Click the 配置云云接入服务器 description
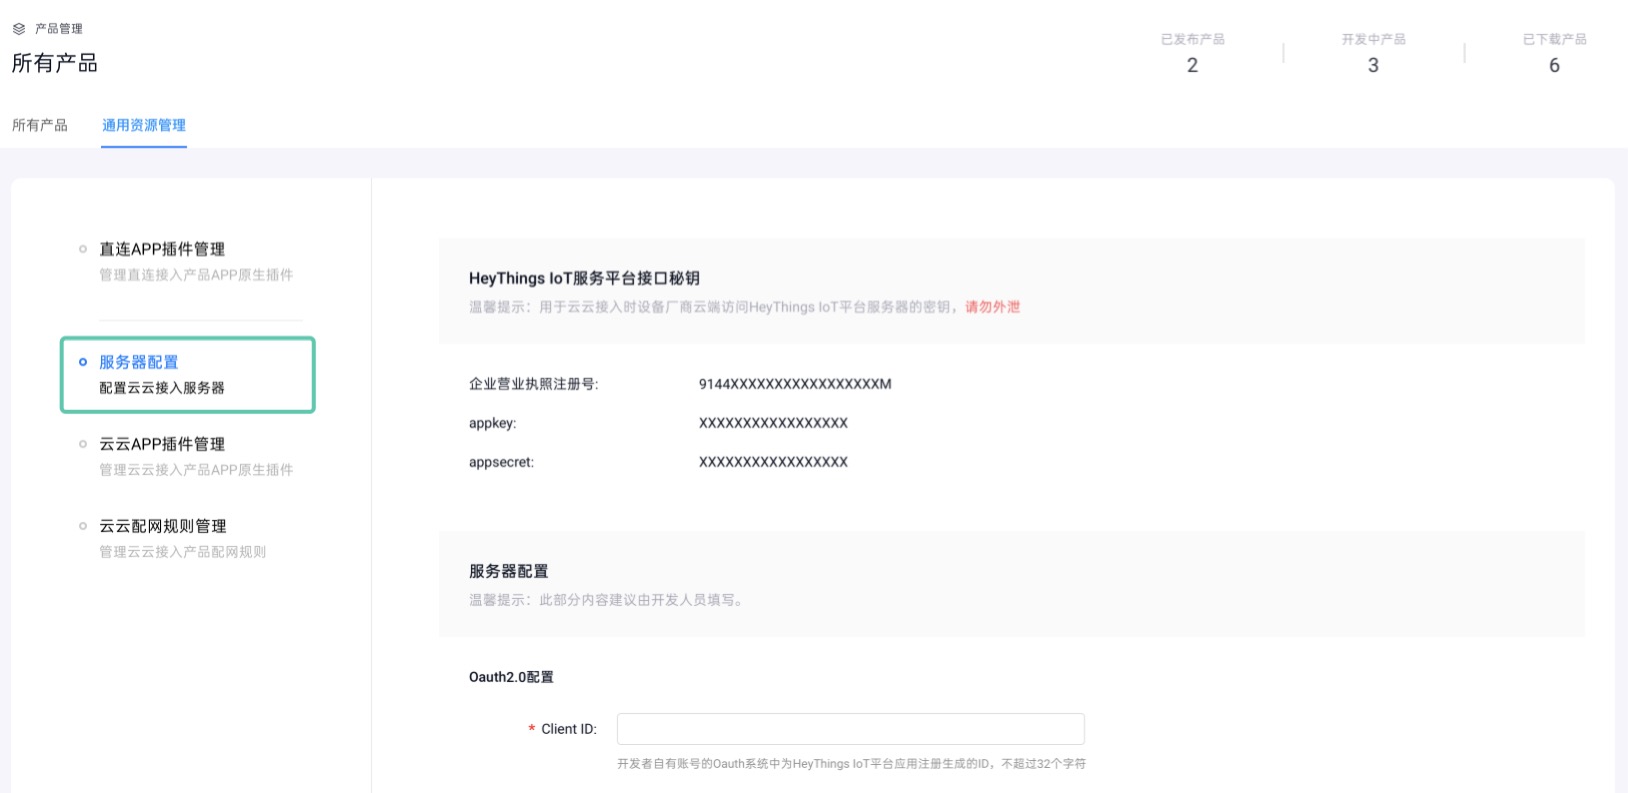The width and height of the screenshot is (1628, 793). click(x=162, y=388)
